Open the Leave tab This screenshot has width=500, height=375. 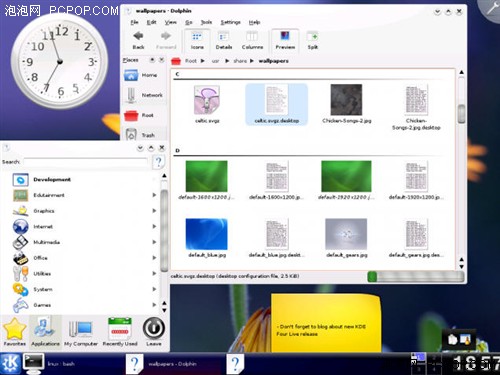click(154, 332)
